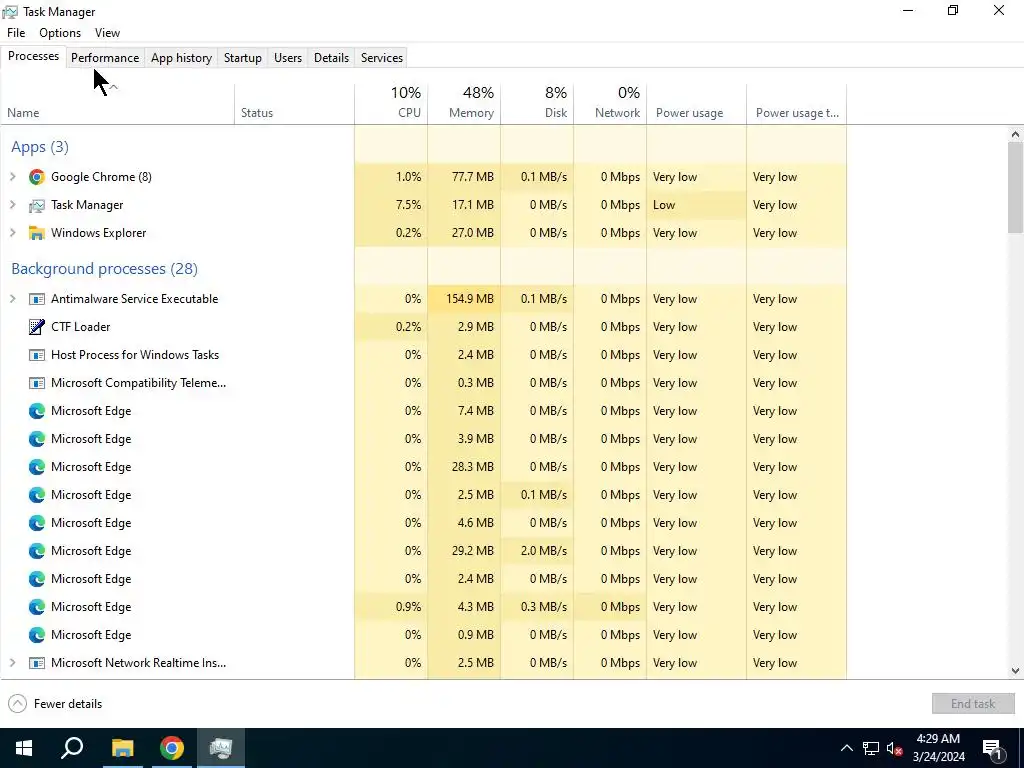Click the 0.9% CPU cell of Microsoft Edge
The image size is (1024, 768).
[x=391, y=607]
